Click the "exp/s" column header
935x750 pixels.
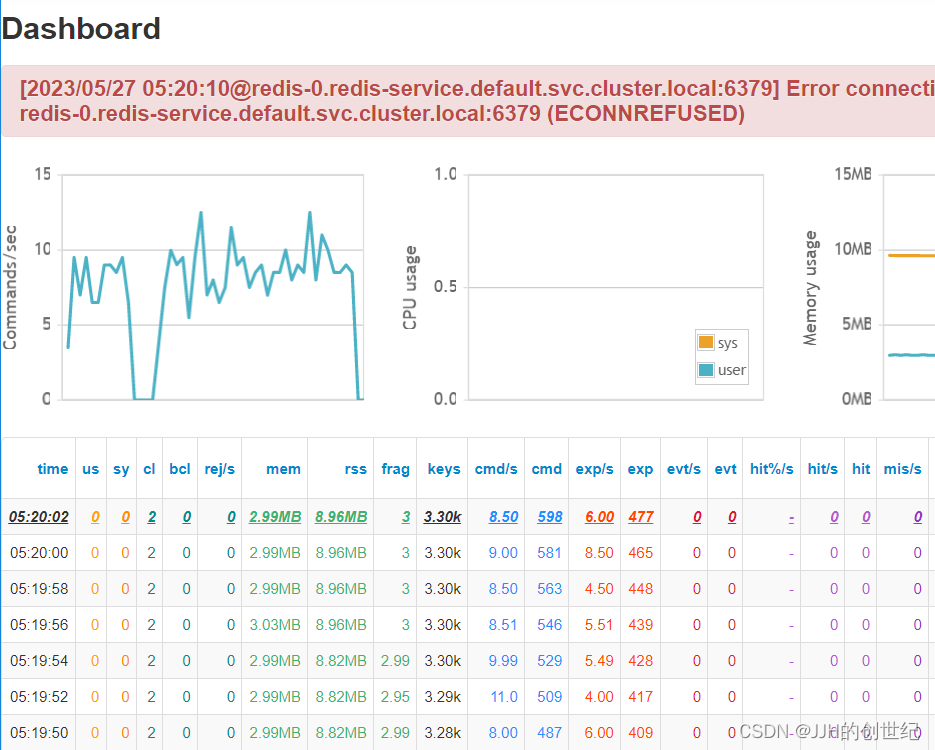(595, 468)
